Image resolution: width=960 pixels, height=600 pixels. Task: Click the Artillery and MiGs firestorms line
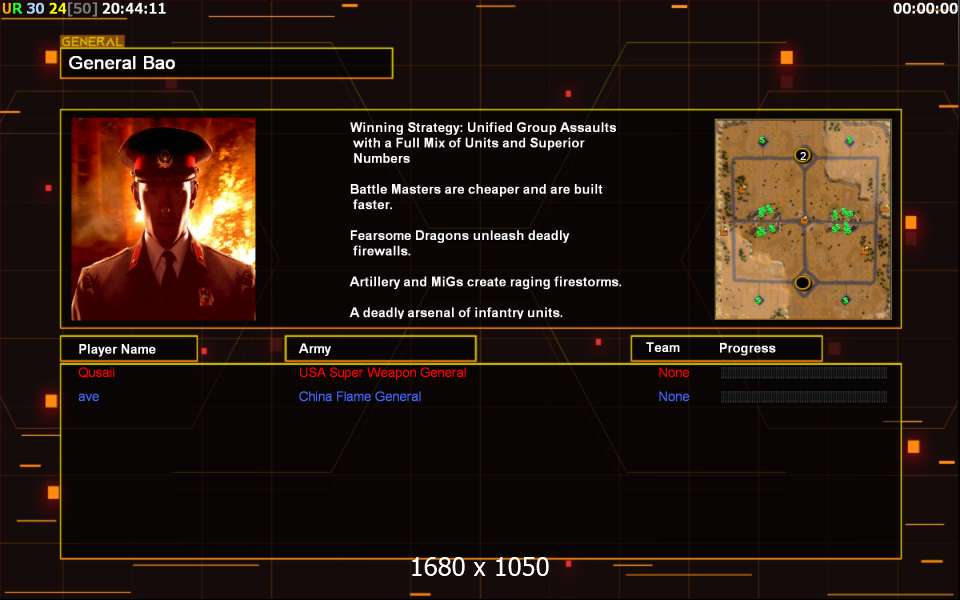486,282
